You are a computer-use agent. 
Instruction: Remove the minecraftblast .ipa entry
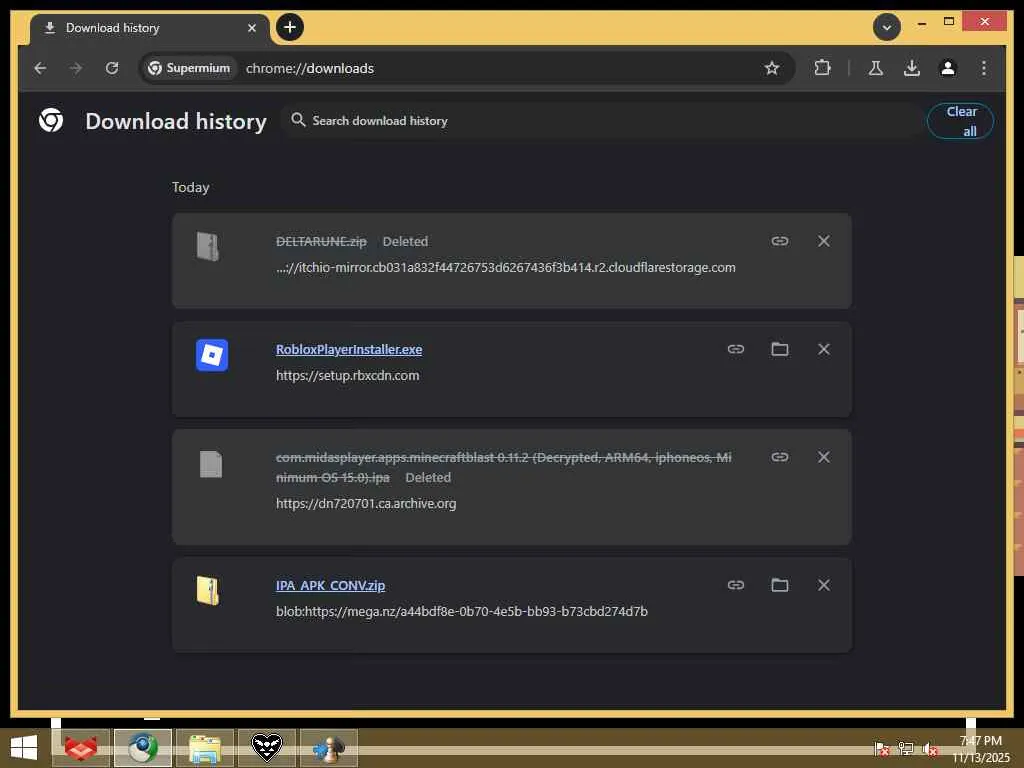coord(824,457)
